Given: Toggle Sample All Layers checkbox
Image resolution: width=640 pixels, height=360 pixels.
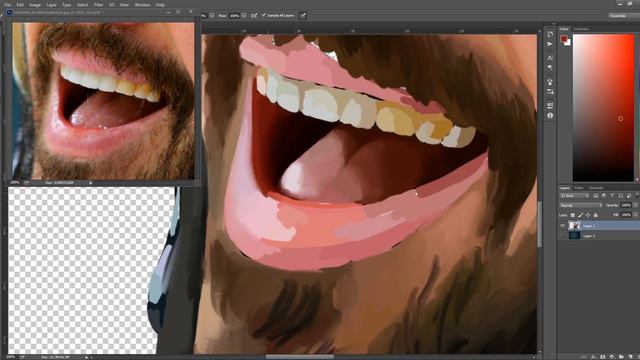Looking at the screenshot, I should tap(264, 15).
